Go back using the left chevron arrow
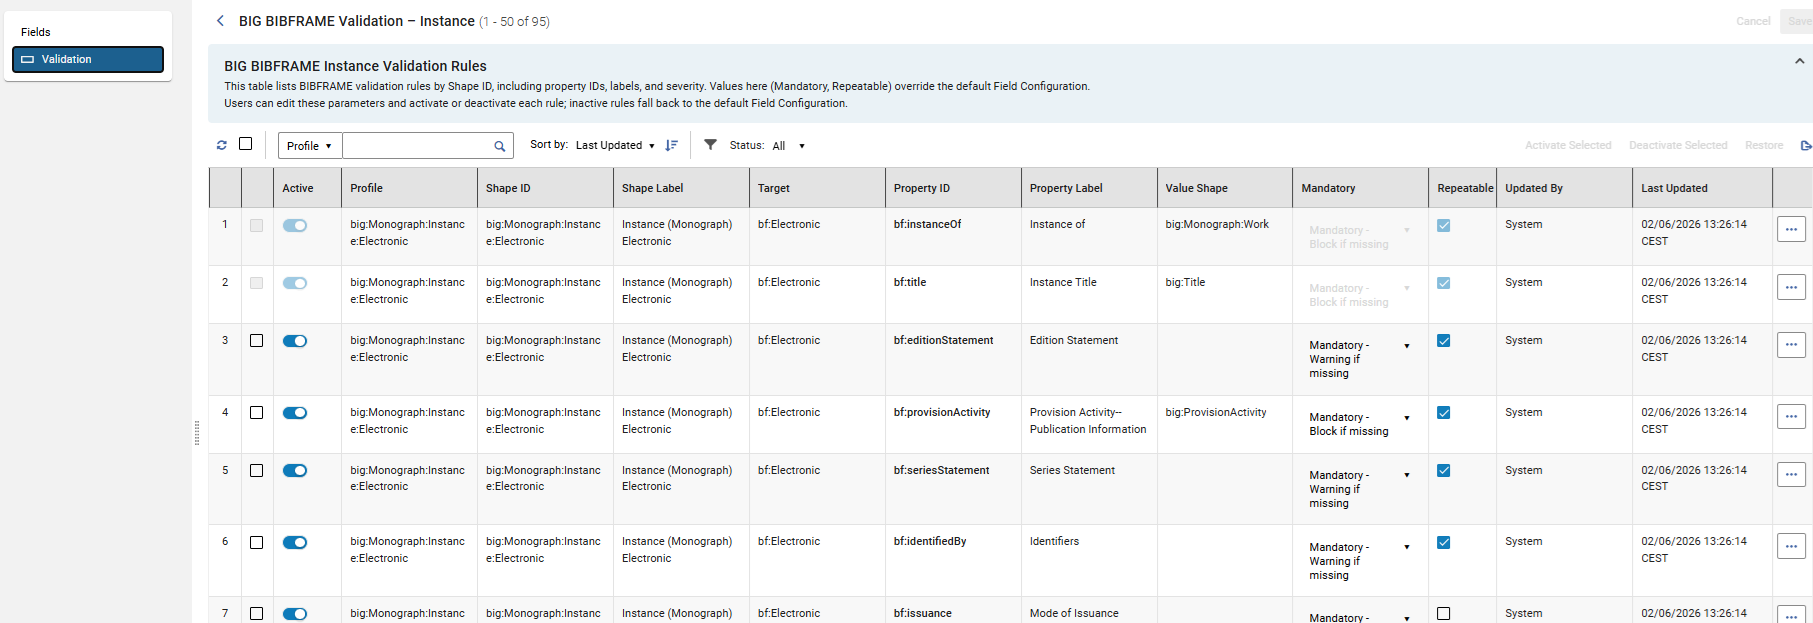The width and height of the screenshot is (1813, 623). click(x=221, y=21)
